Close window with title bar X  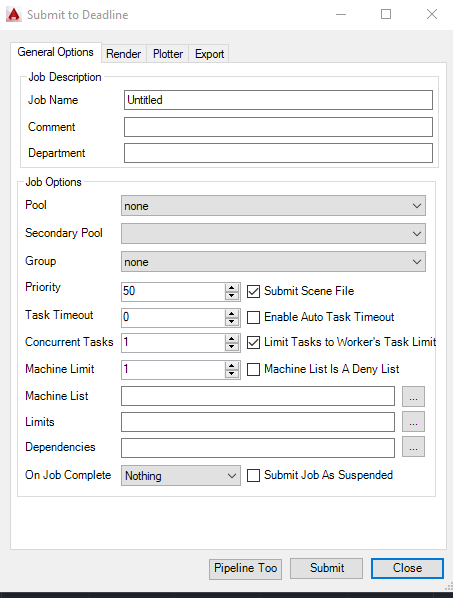point(432,14)
